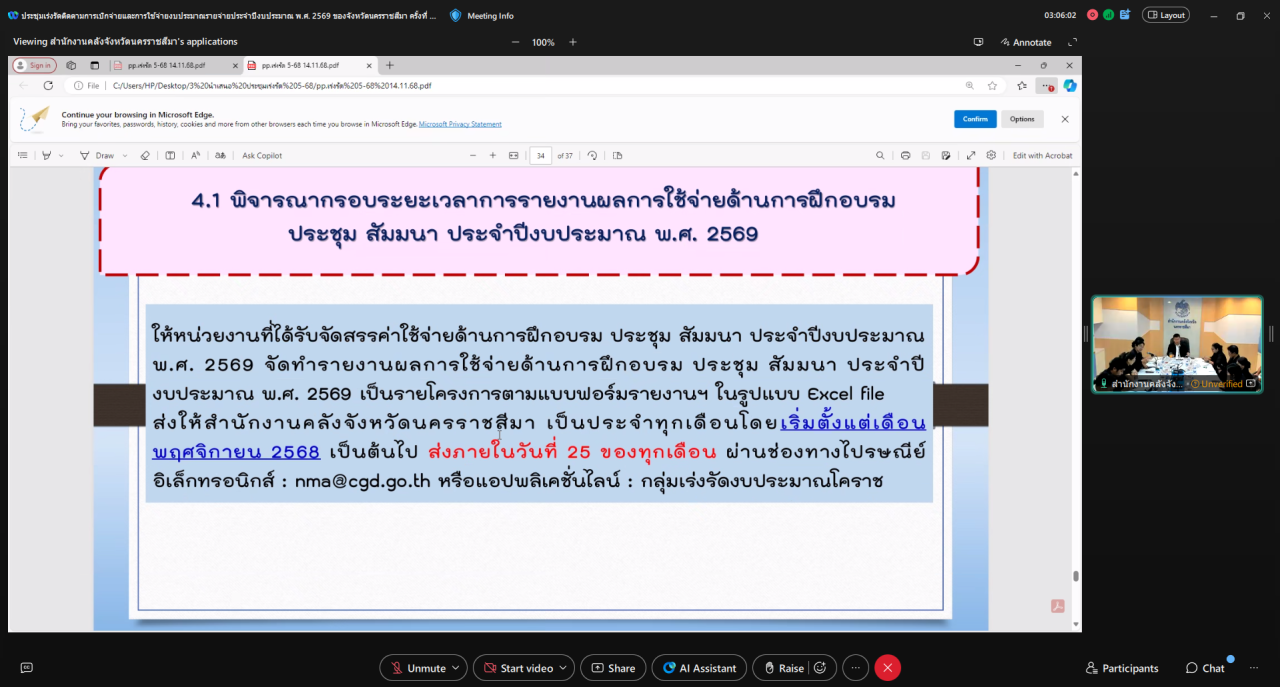
Task: Open the meeting Layout menu
Action: click(1168, 15)
